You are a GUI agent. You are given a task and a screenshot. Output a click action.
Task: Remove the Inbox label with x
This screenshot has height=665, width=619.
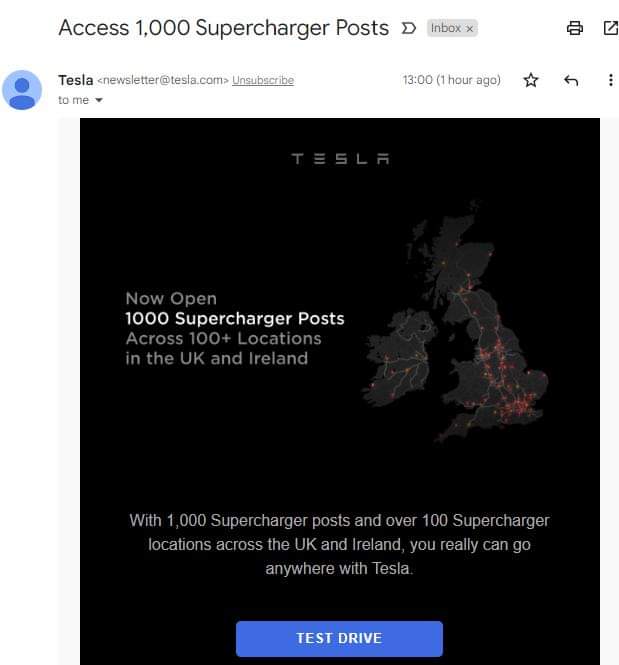tap(470, 29)
